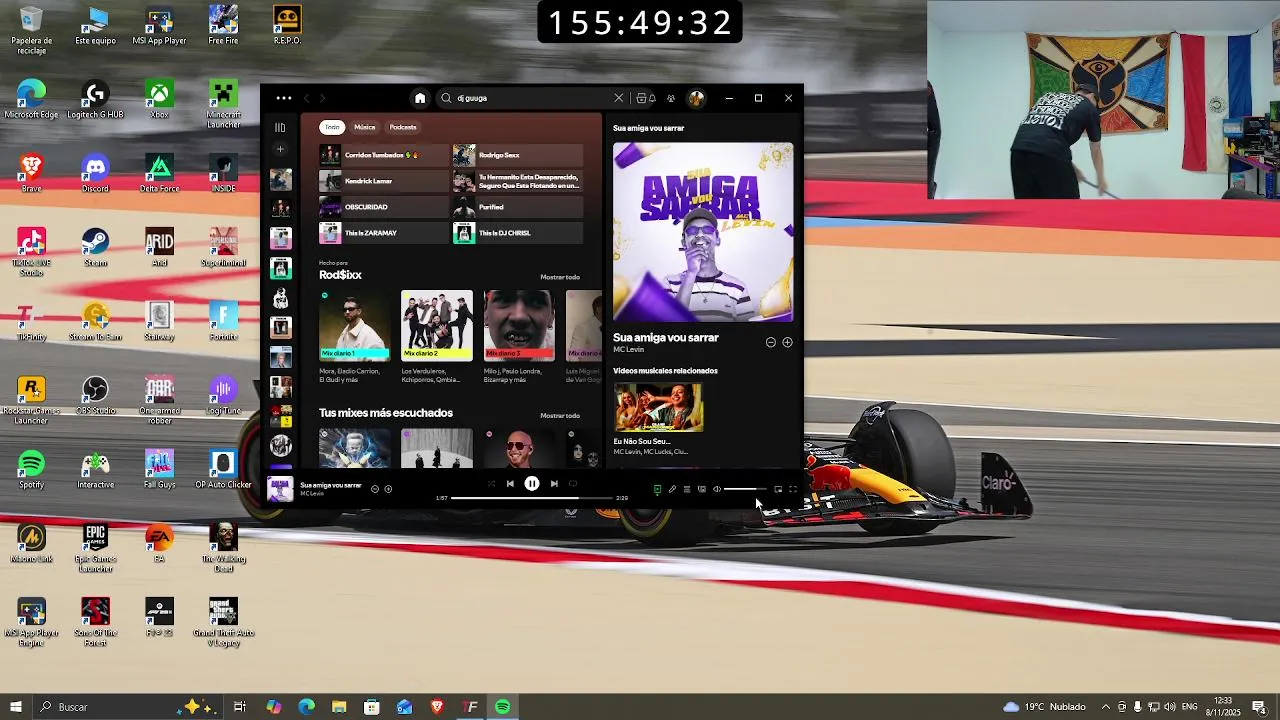Pause the playing song
This screenshot has width=1280, height=720.
pos(532,484)
